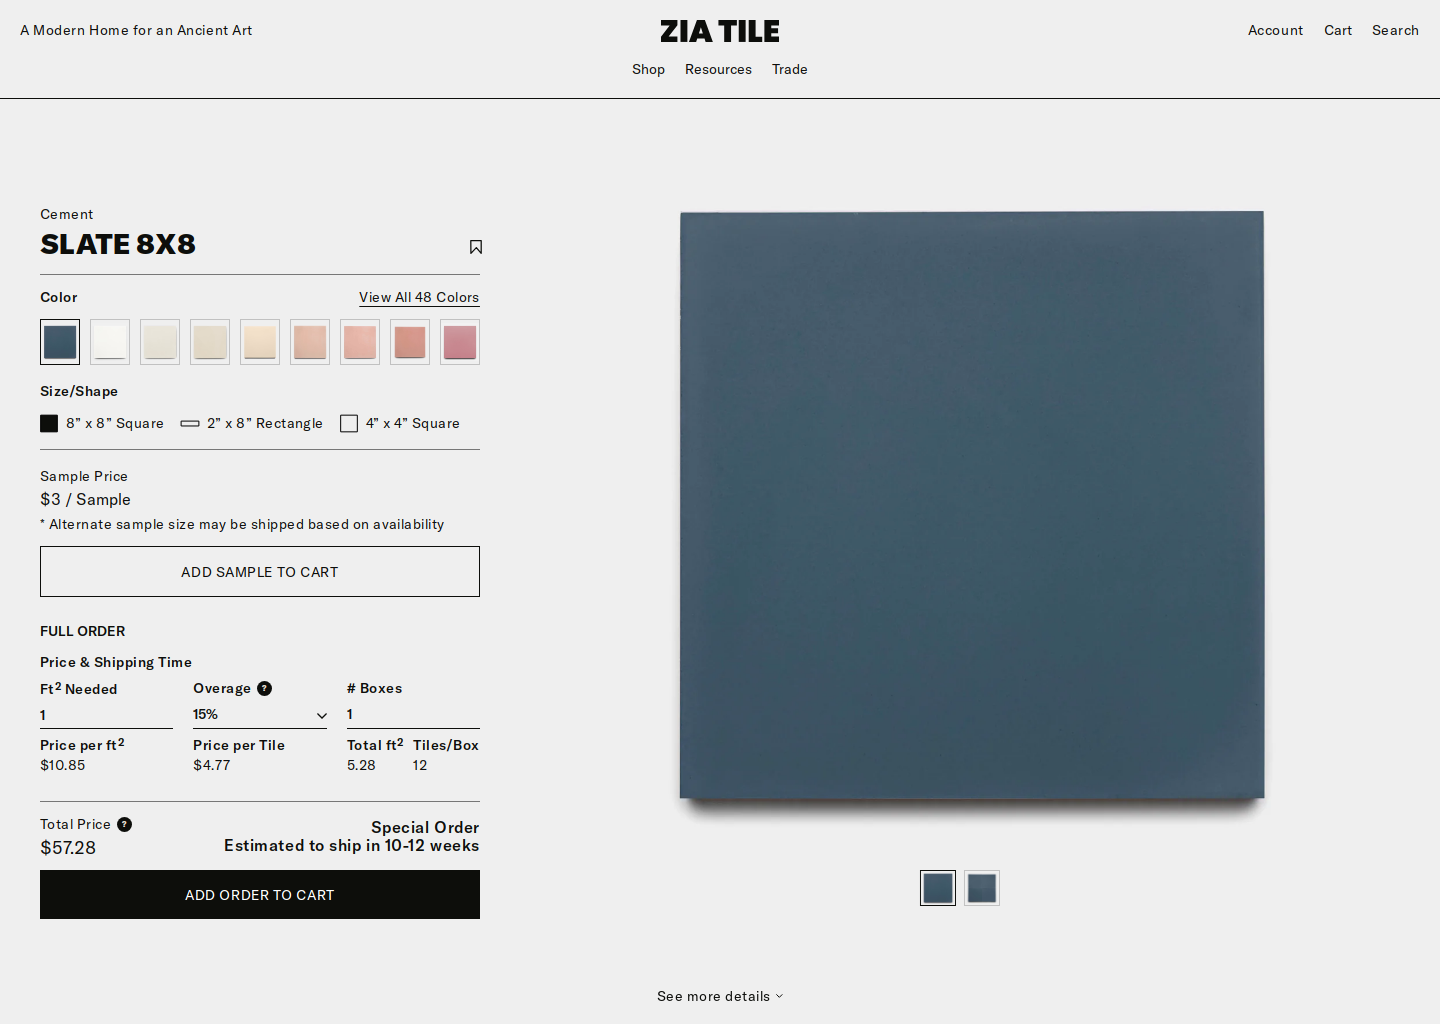Click Add Order to Cart button
The width and height of the screenshot is (1440, 1024).
[260, 895]
